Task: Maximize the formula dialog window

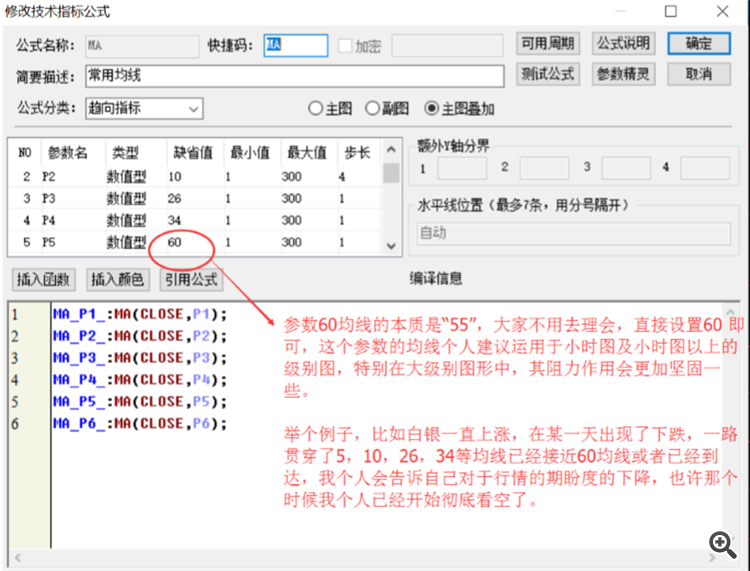Action: pos(671,11)
